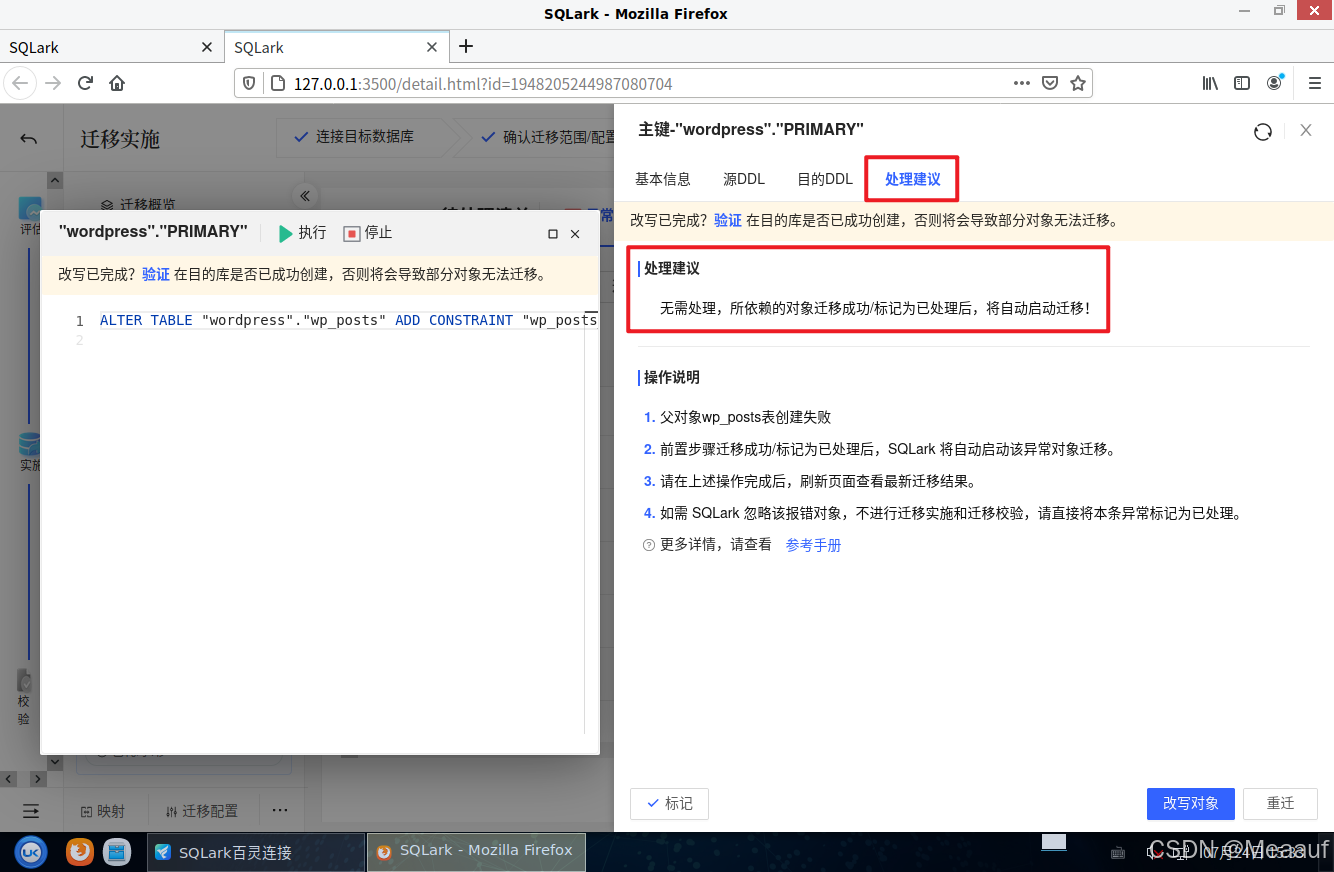Bookmark this page with the star icon
The height and width of the screenshot is (872, 1334).
pyautogui.click(x=1078, y=83)
